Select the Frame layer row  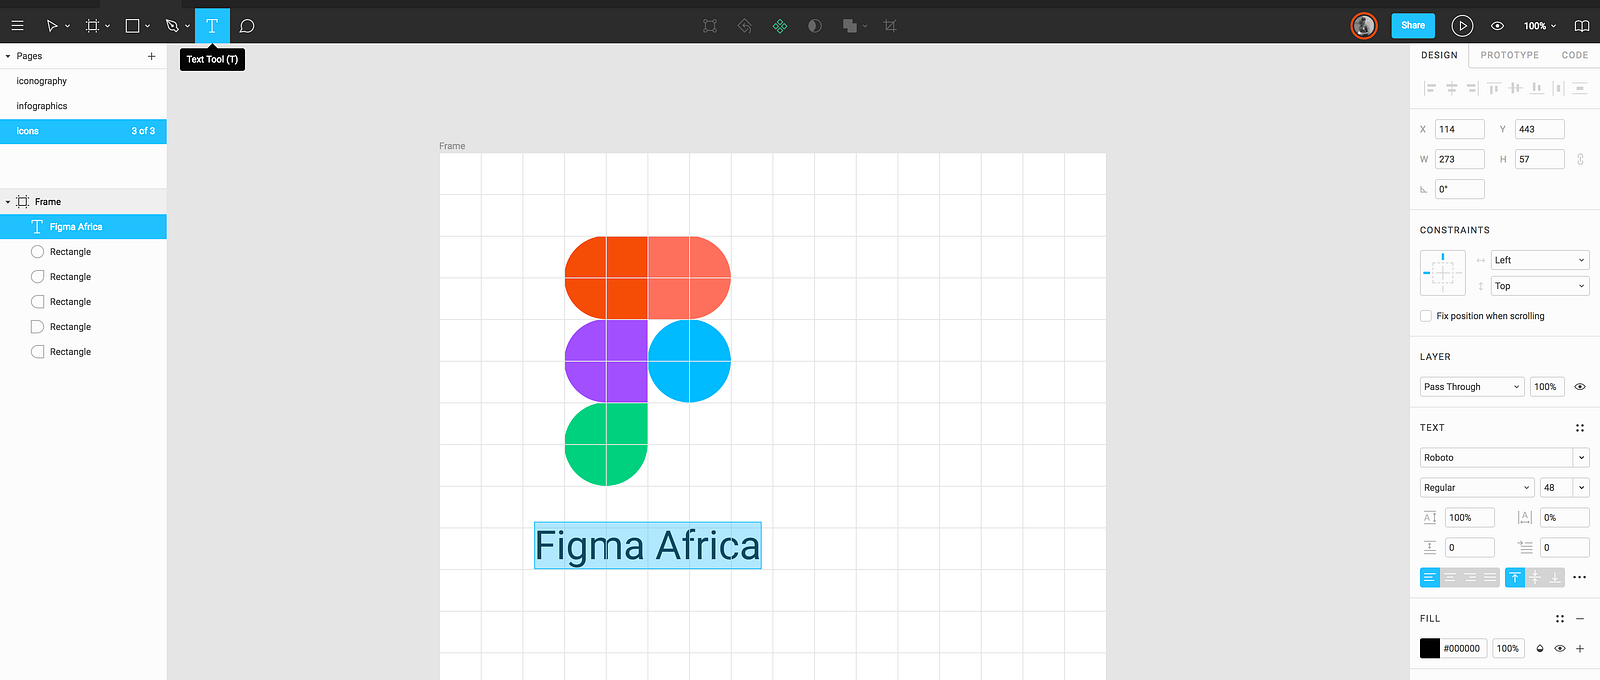tap(83, 202)
